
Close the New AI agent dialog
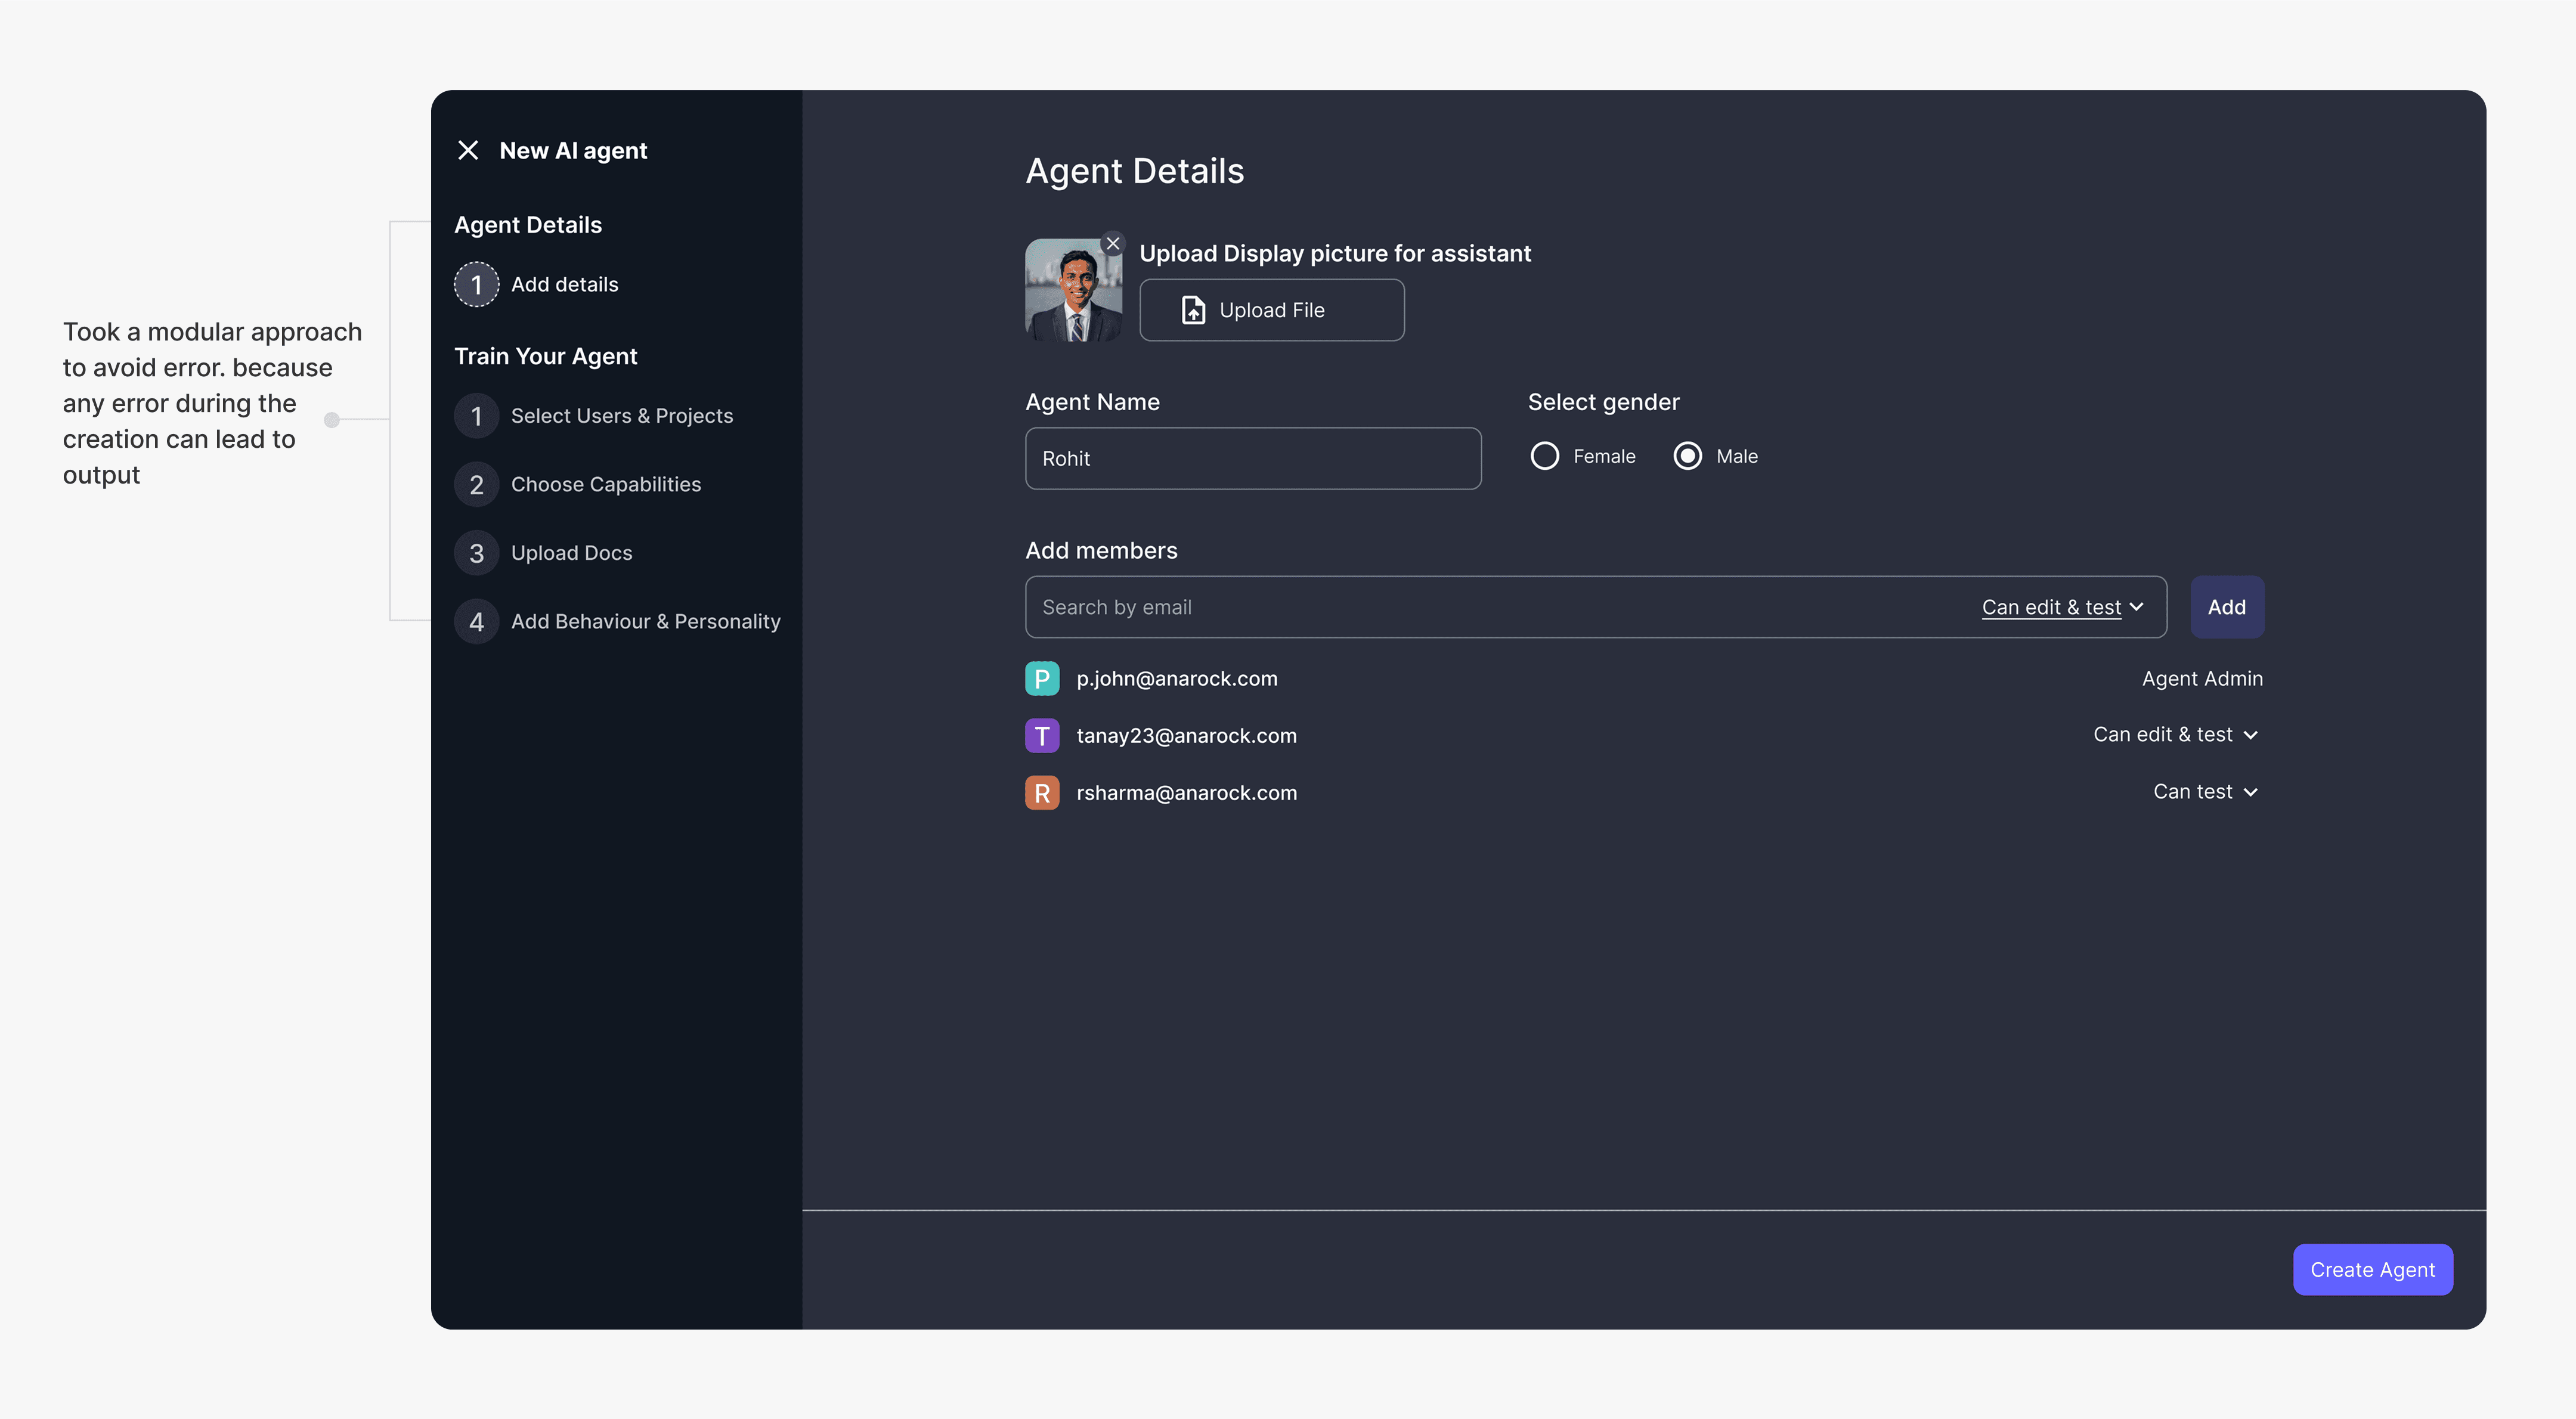pos(468,150)
